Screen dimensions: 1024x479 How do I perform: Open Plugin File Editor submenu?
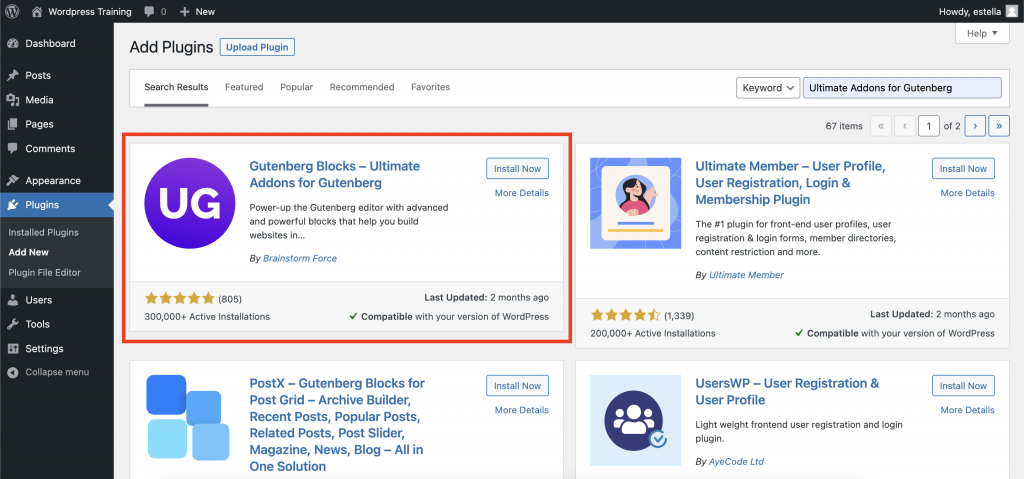[x=44, y=273]
